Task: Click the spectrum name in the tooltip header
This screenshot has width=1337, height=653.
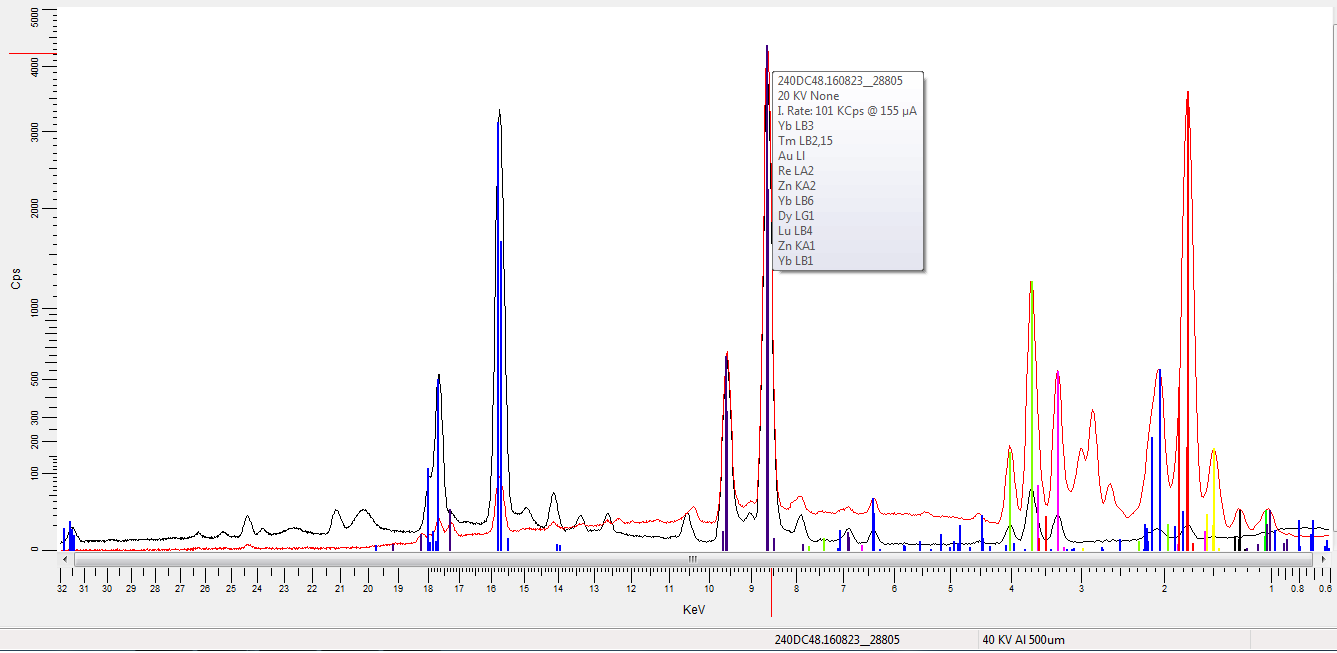Action: [x=840, y=81]
